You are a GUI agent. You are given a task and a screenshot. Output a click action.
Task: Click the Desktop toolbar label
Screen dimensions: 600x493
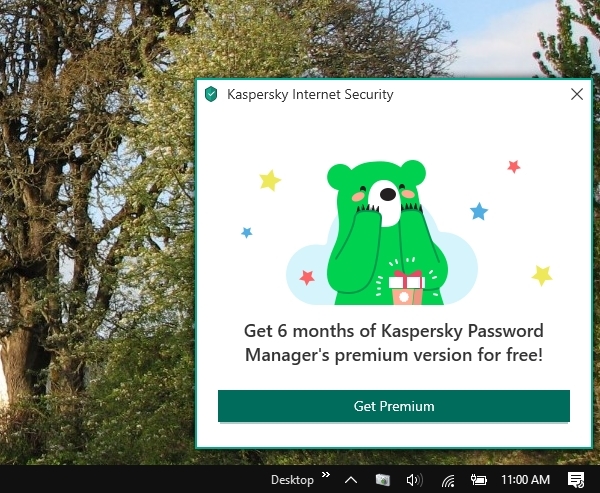pyautogui.click(x=292, y=480)
